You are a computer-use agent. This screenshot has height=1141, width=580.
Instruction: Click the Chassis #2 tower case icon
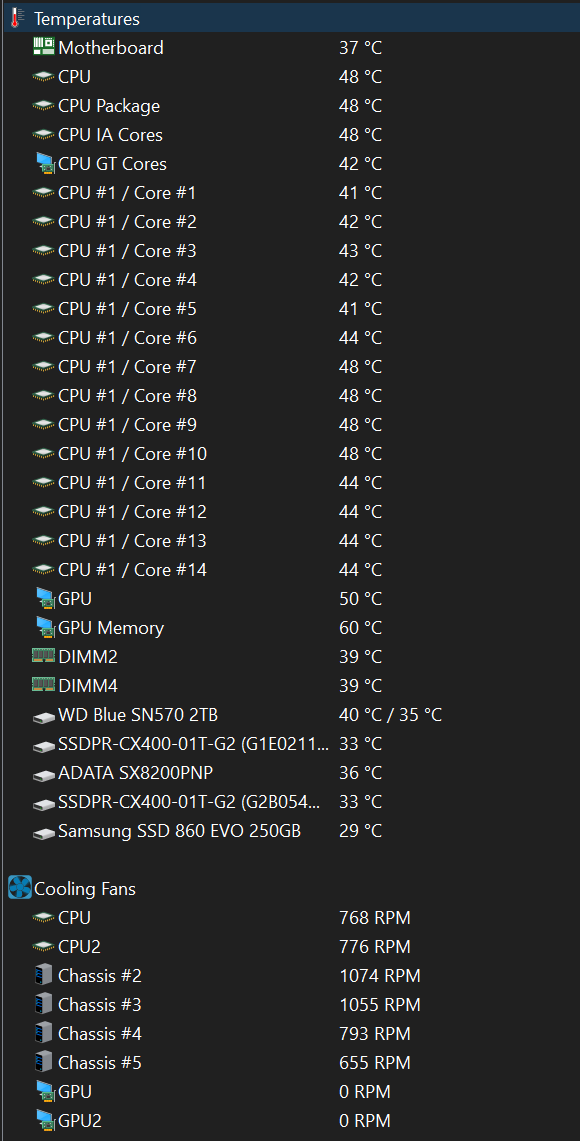point(44,975)
